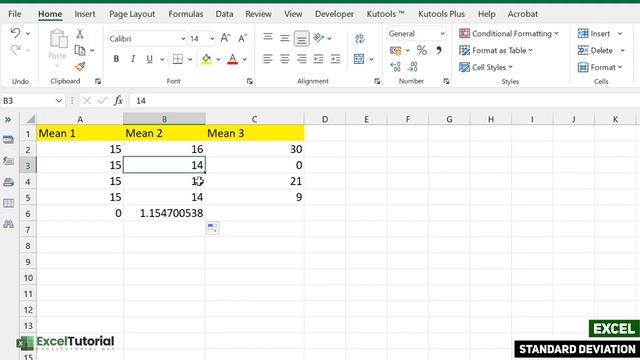This screenshot has width=640, height=360.
Task: Click the Copy icon
Action: pos(80,50)
